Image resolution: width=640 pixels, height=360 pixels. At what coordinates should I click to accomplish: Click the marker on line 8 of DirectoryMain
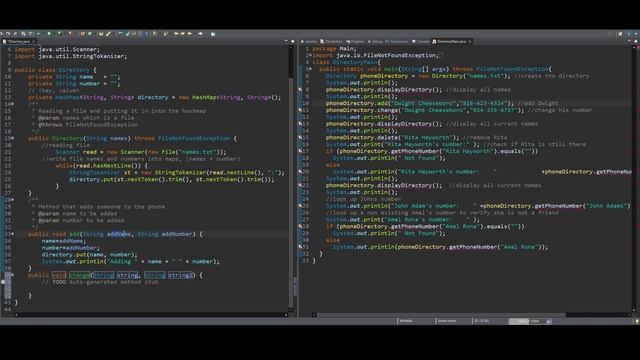[300, 89]
